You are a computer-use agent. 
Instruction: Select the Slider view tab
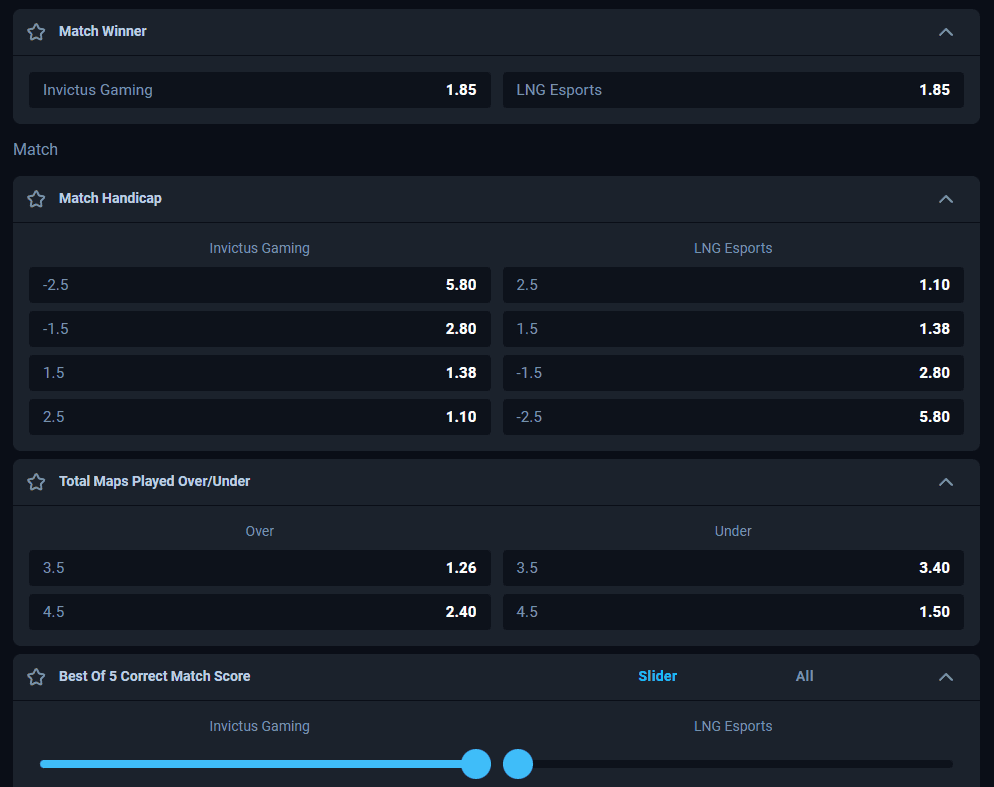coord(657,676)
